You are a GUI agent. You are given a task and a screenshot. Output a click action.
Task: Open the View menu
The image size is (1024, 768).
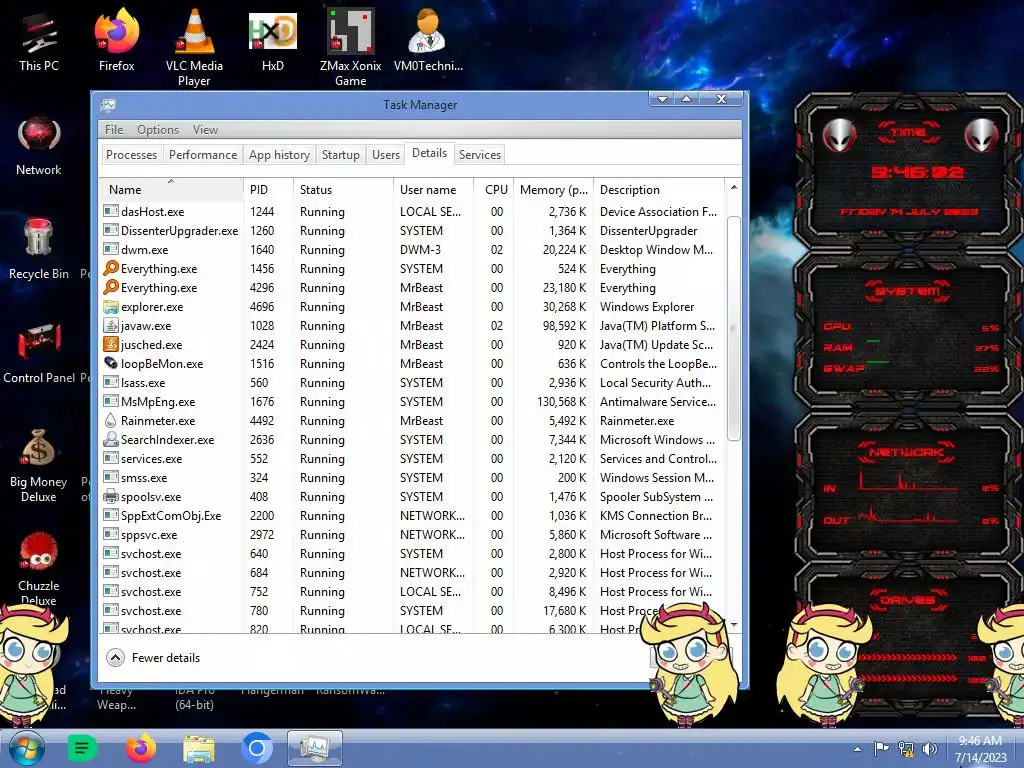(205, 129)
